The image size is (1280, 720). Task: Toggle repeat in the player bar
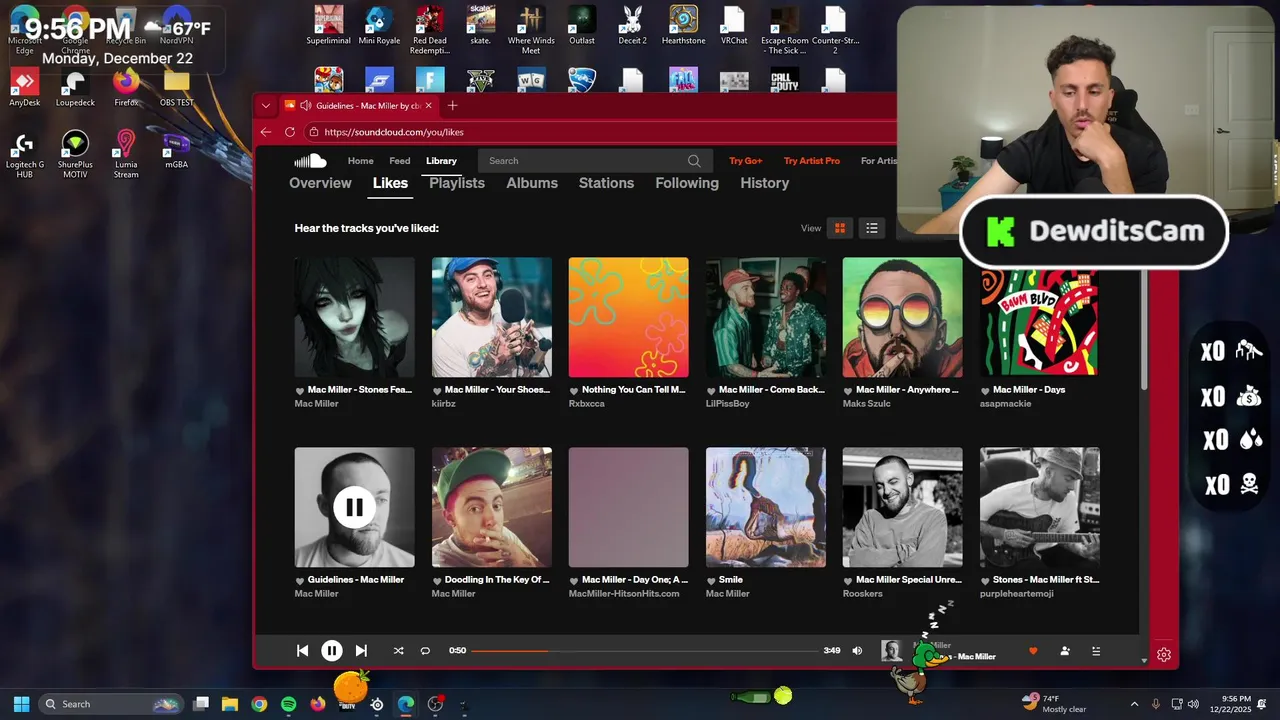click(x=425, y=651)
